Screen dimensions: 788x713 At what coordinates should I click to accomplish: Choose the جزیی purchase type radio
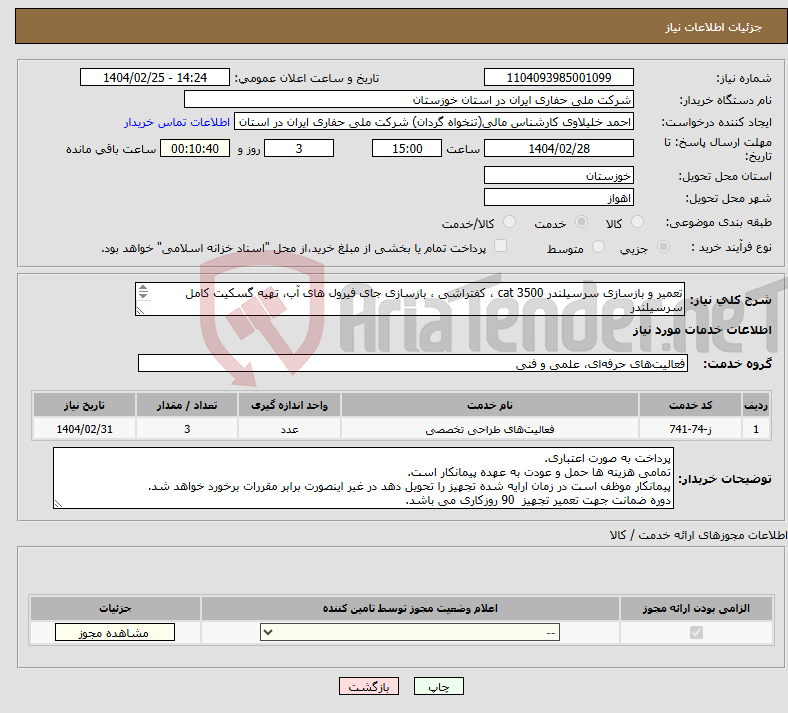[663, 247]
